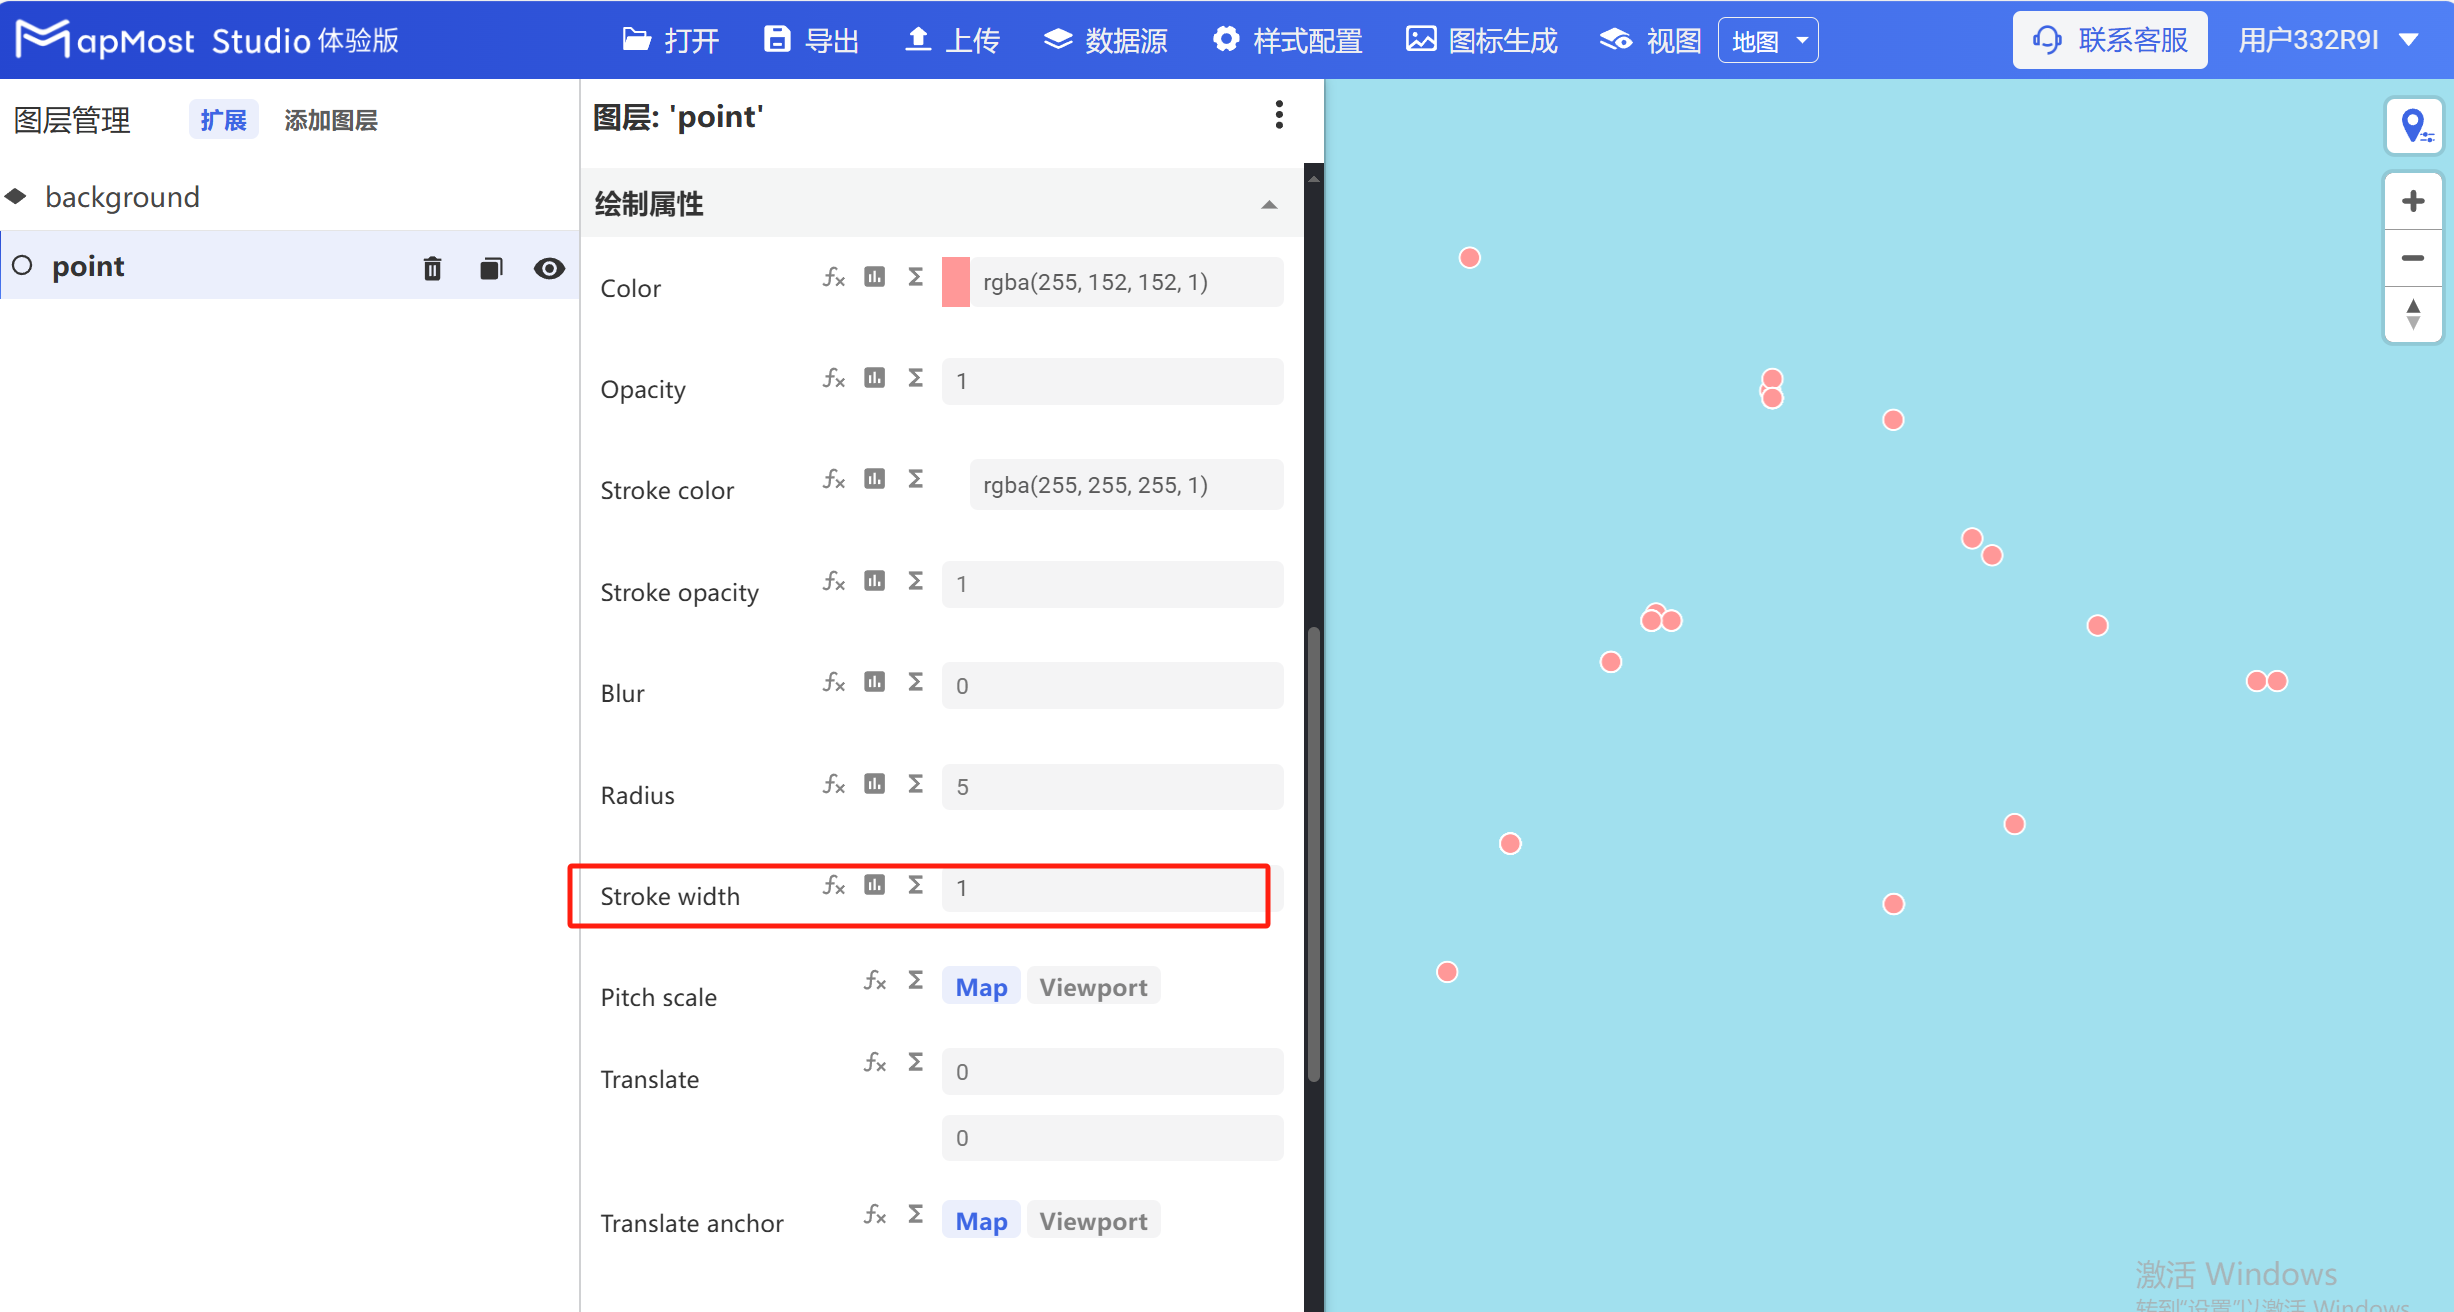Click the pink Color swatch
Screen dimensions: 2454x1312
click(x=955, y=282)
